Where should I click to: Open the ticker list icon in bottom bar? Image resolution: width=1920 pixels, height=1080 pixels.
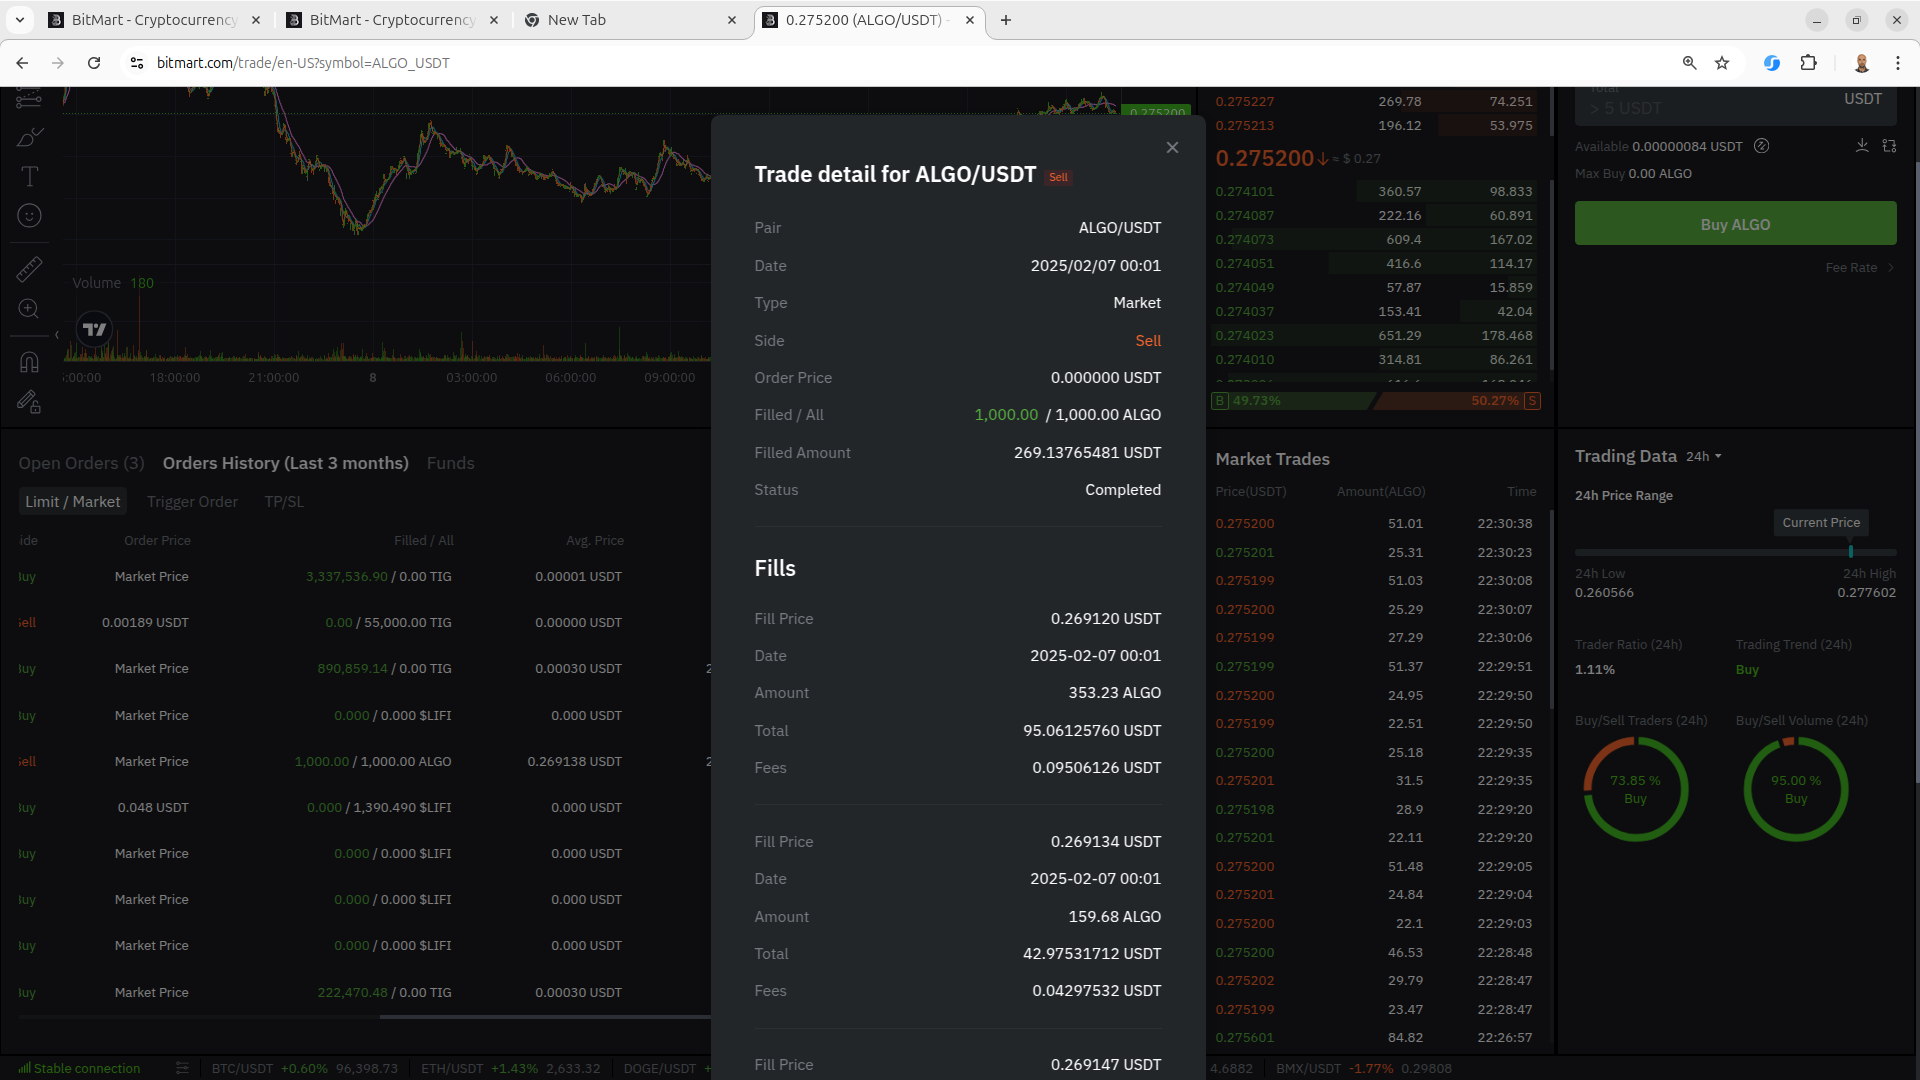pyautogui.click(x=182, y=1068)
